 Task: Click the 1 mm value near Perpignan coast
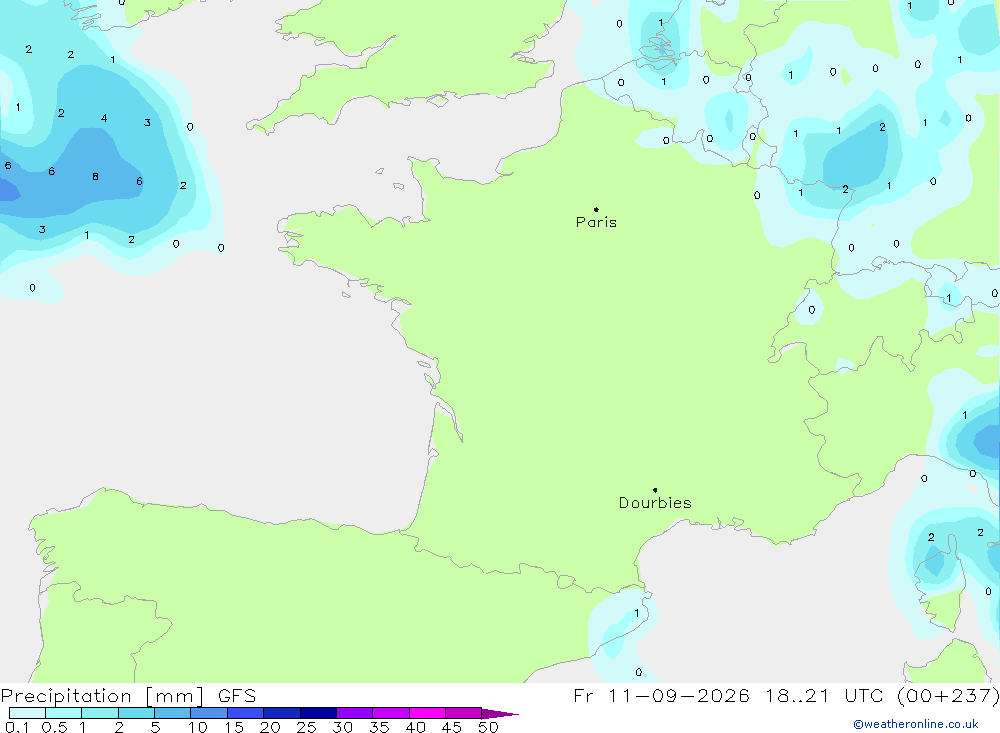(636, 613)
